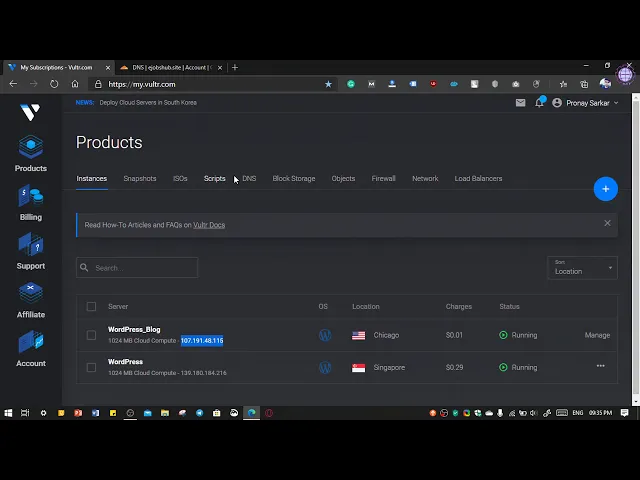
Task: Click Manage for WordPress_Blog server
Action: click(x=597, y=335)
